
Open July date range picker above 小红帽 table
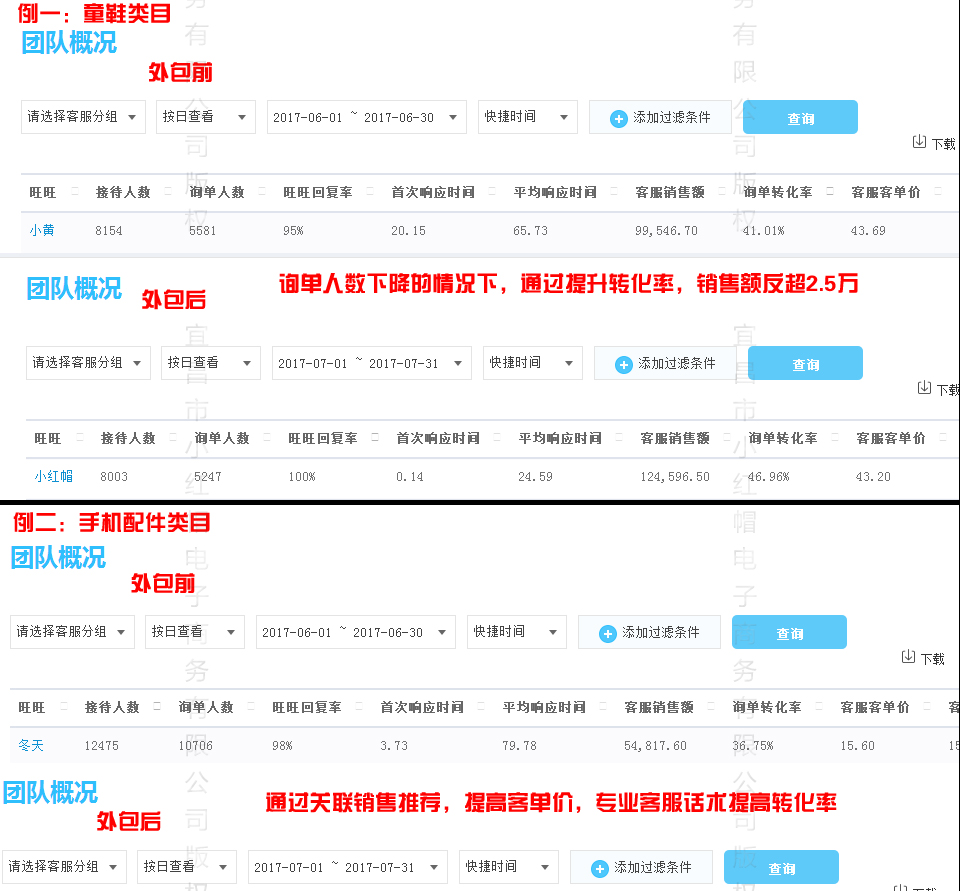372,363
